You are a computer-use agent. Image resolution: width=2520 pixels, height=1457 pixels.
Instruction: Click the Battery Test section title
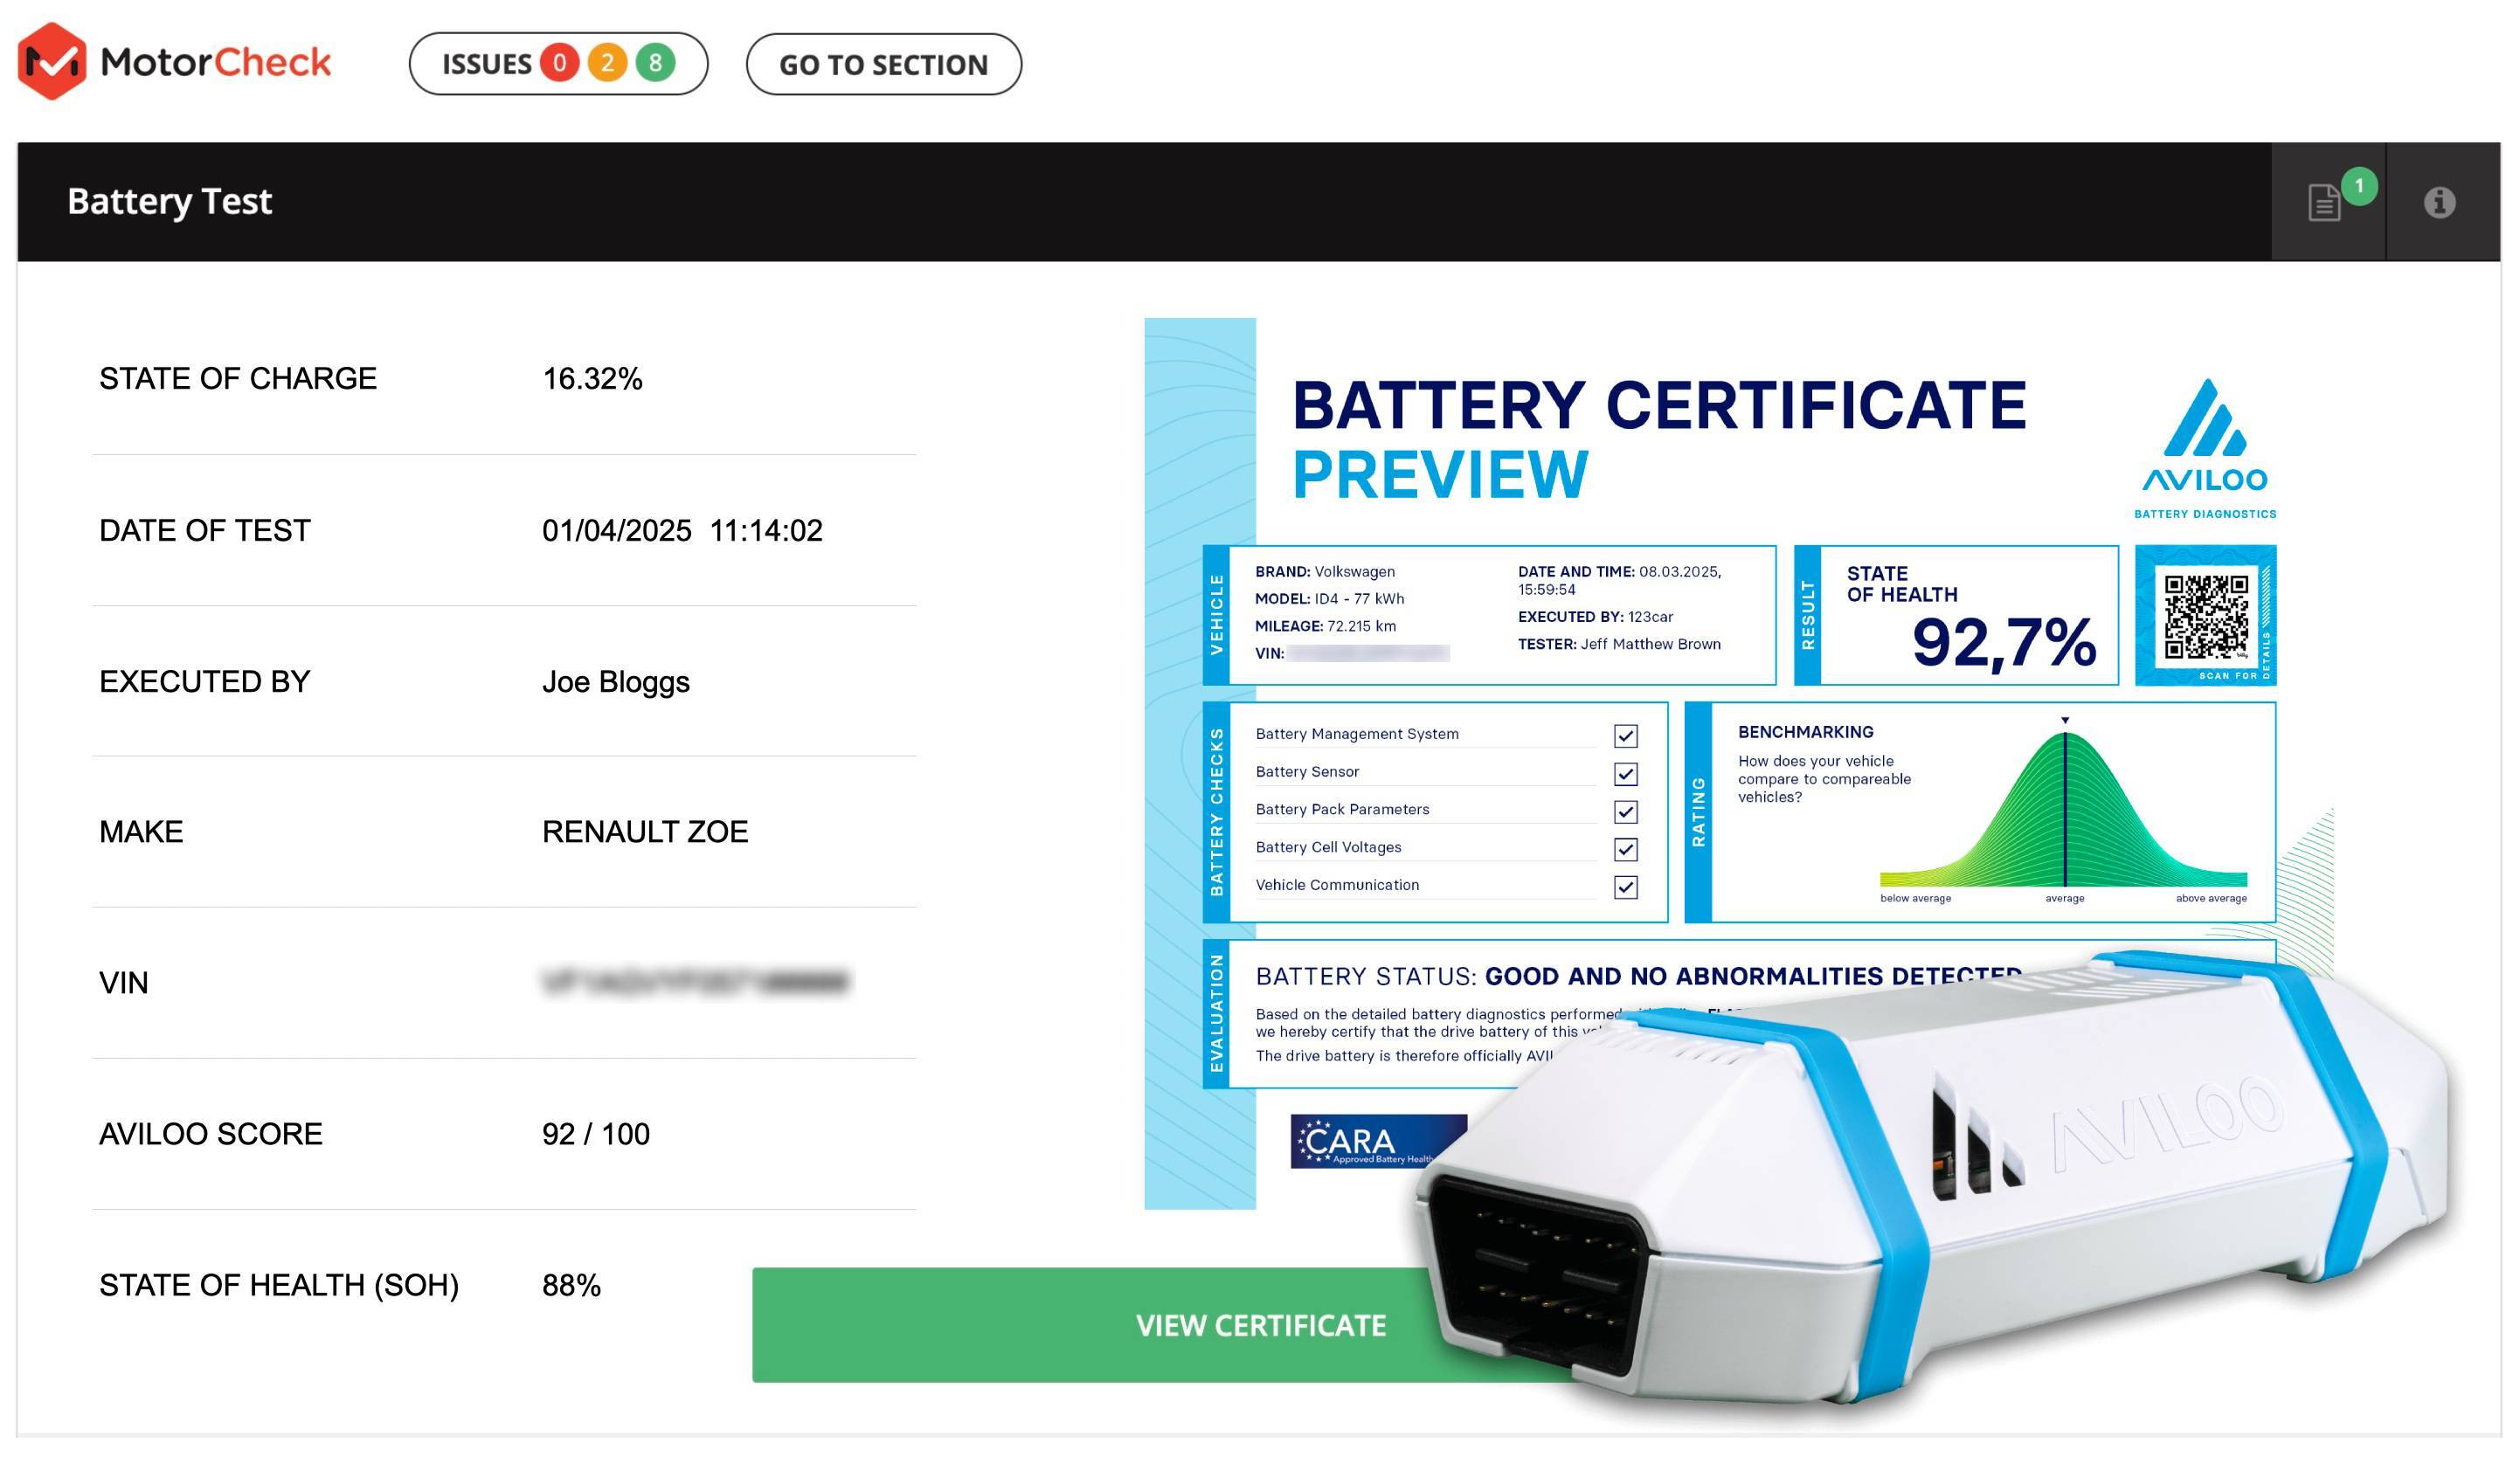[x=169, y=202]
